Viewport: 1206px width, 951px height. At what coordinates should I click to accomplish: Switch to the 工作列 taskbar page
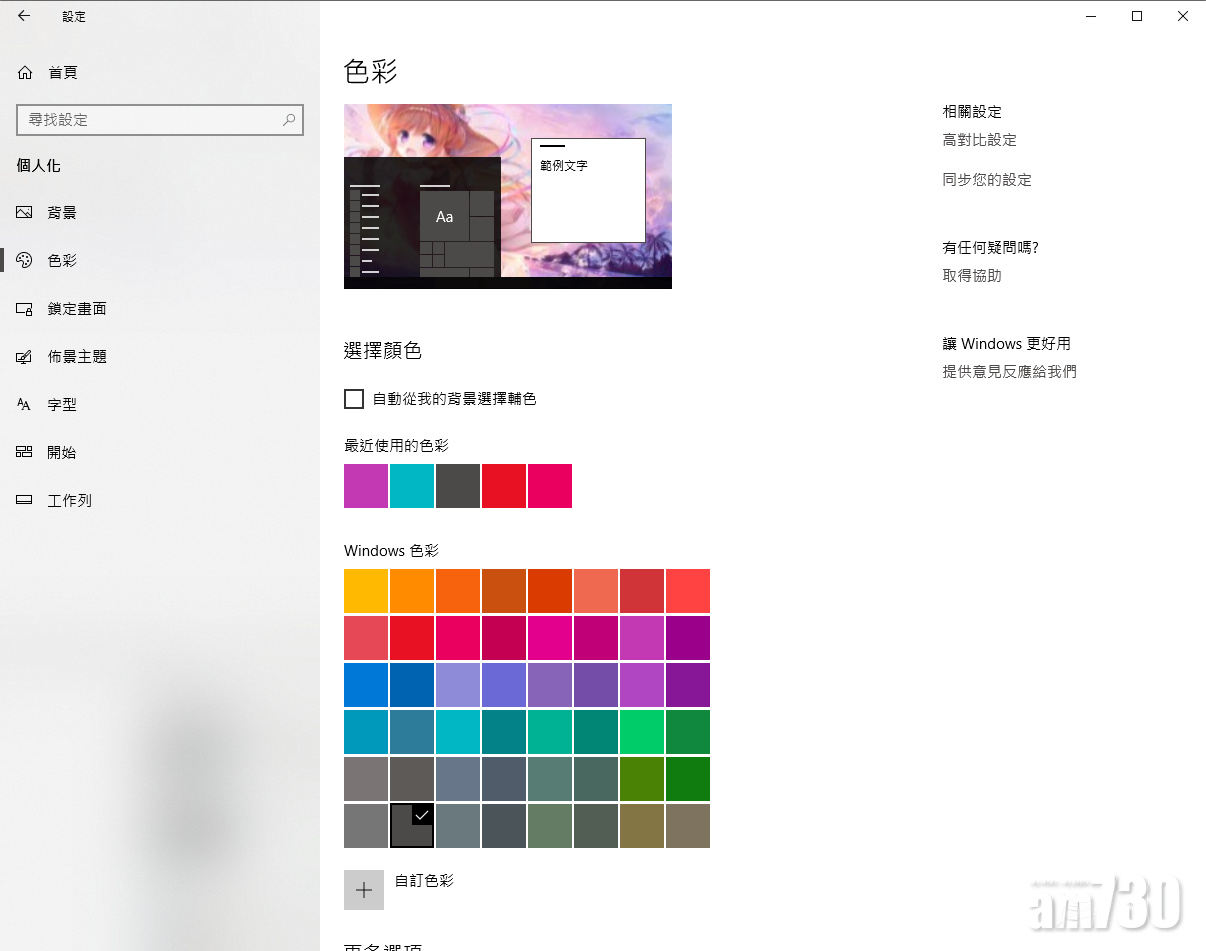(x=69, y=501)
